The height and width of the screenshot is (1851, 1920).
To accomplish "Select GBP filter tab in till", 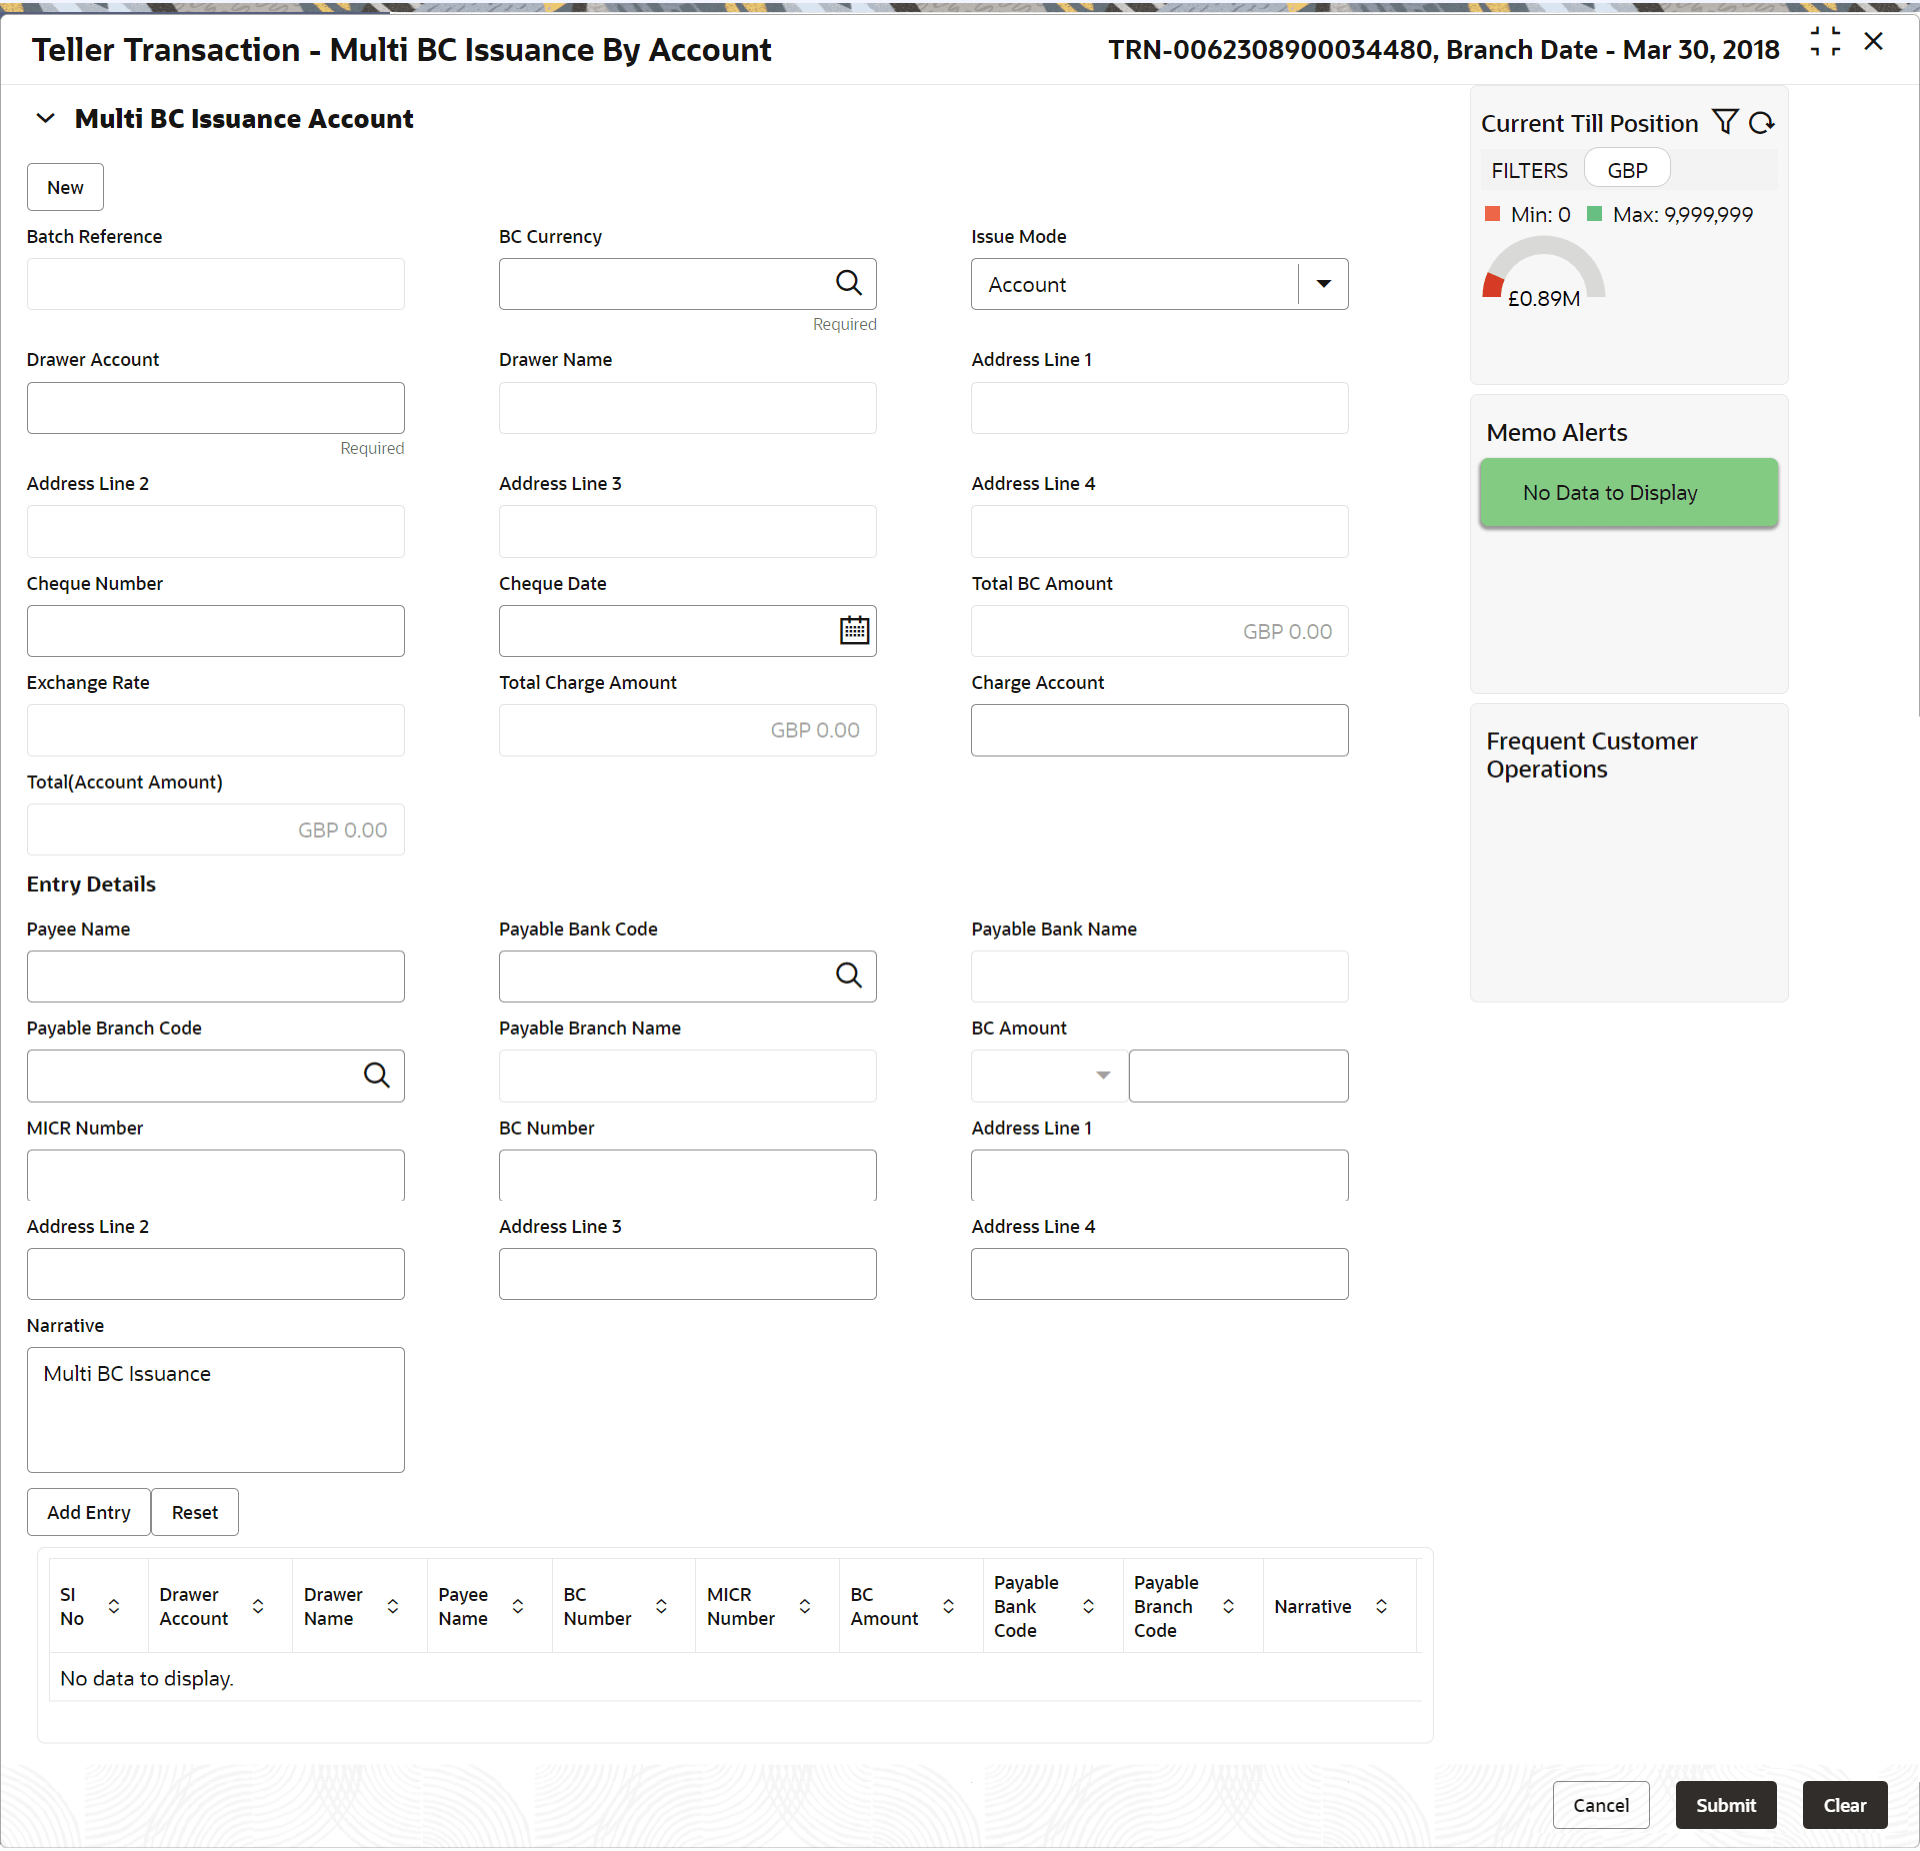I will 1627,170.
